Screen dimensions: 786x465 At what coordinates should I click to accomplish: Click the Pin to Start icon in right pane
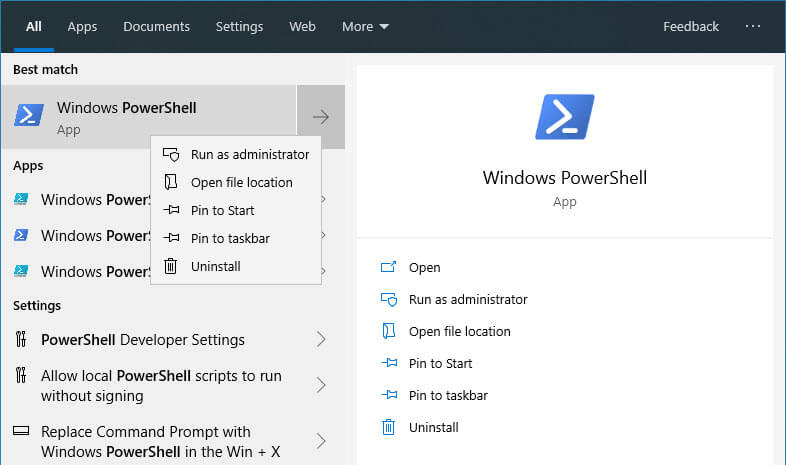(388, 363)
